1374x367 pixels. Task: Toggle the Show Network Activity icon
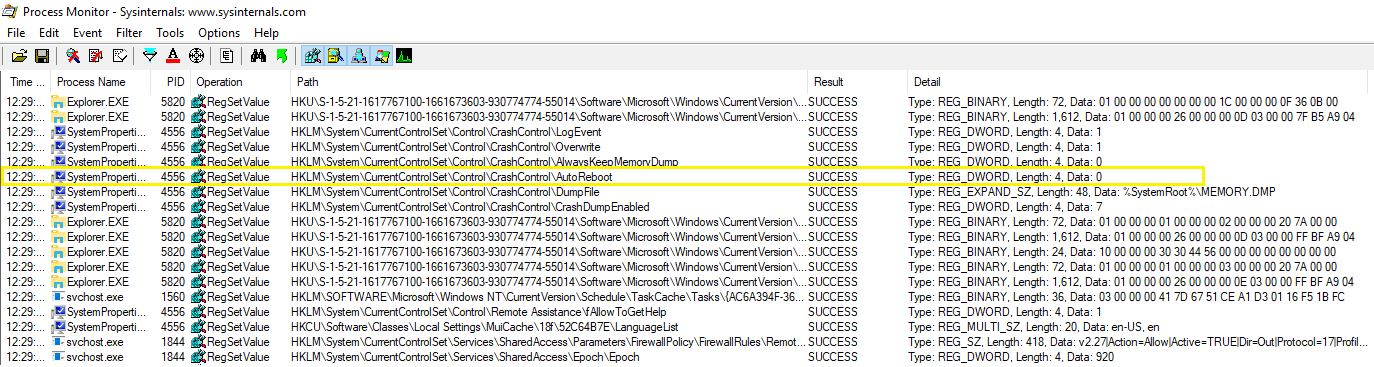click(358, 55)
